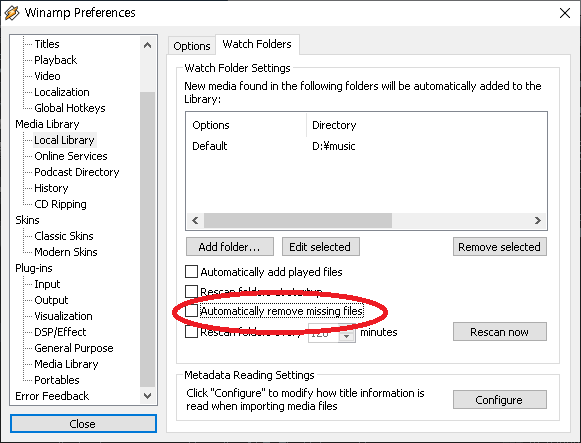Viewport: 581px width, 443px height.
Task: Open Online Services preferences
Action: [x=71, y=156]
